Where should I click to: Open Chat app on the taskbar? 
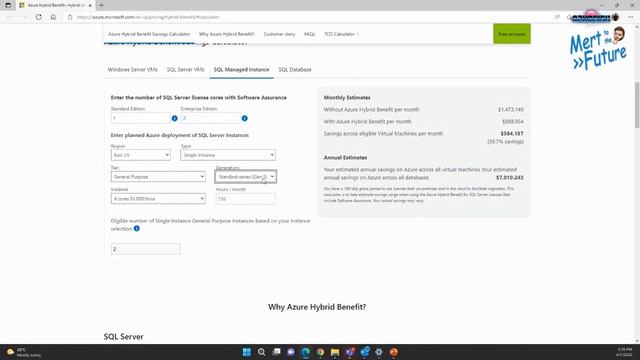291,352
